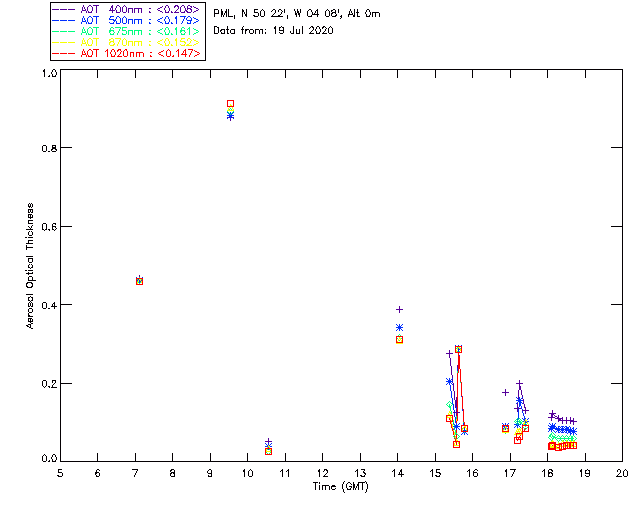Click the AOT 1020nm legend entry
The width and height of the screenshot is (640, 512).
126,53
